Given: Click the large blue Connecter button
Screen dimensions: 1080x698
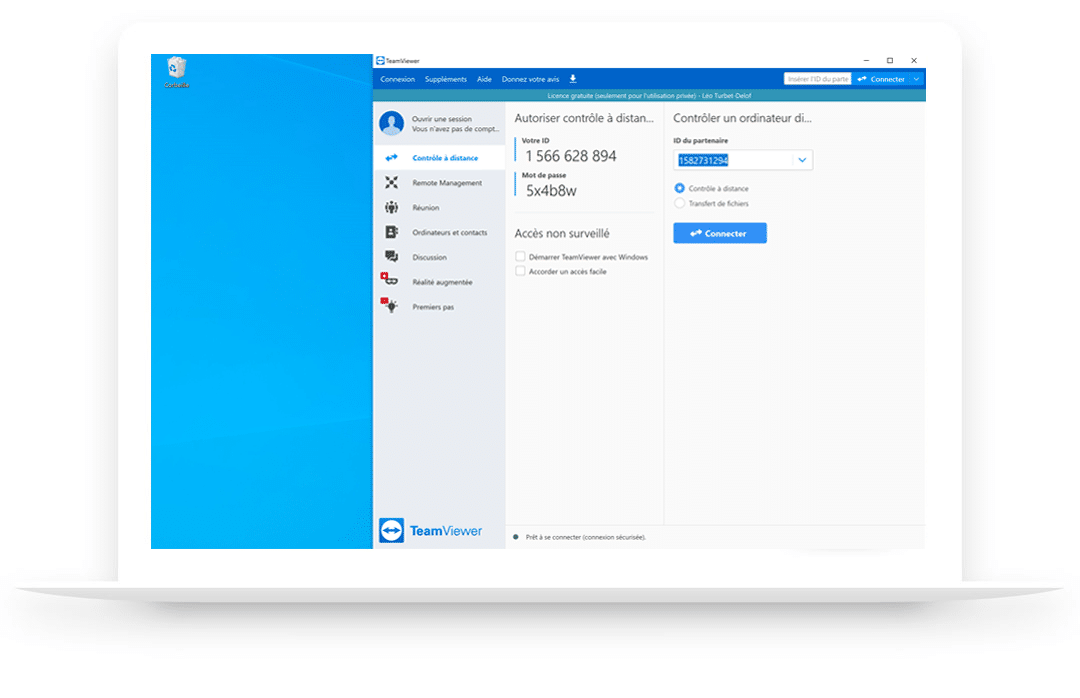Looking at the screenshot, I should click(720, 233).
